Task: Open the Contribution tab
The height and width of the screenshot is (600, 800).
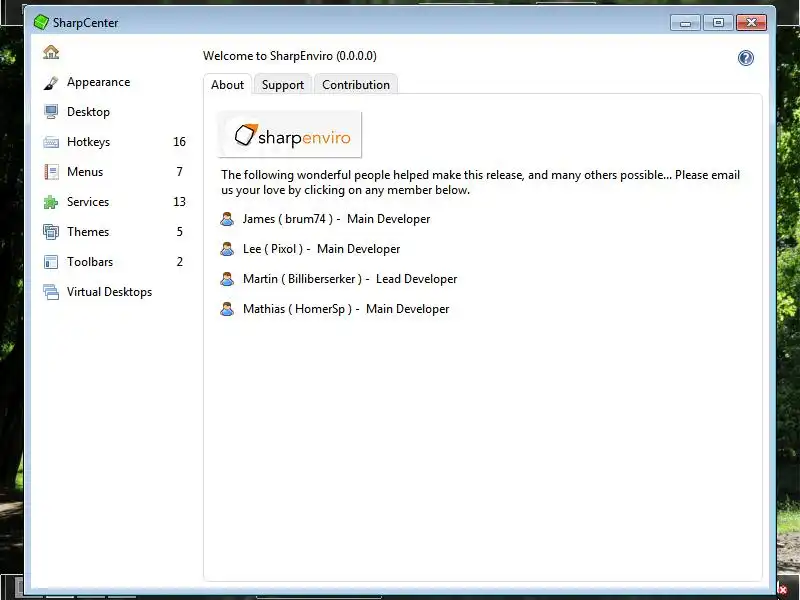Action: click(356, 85)
